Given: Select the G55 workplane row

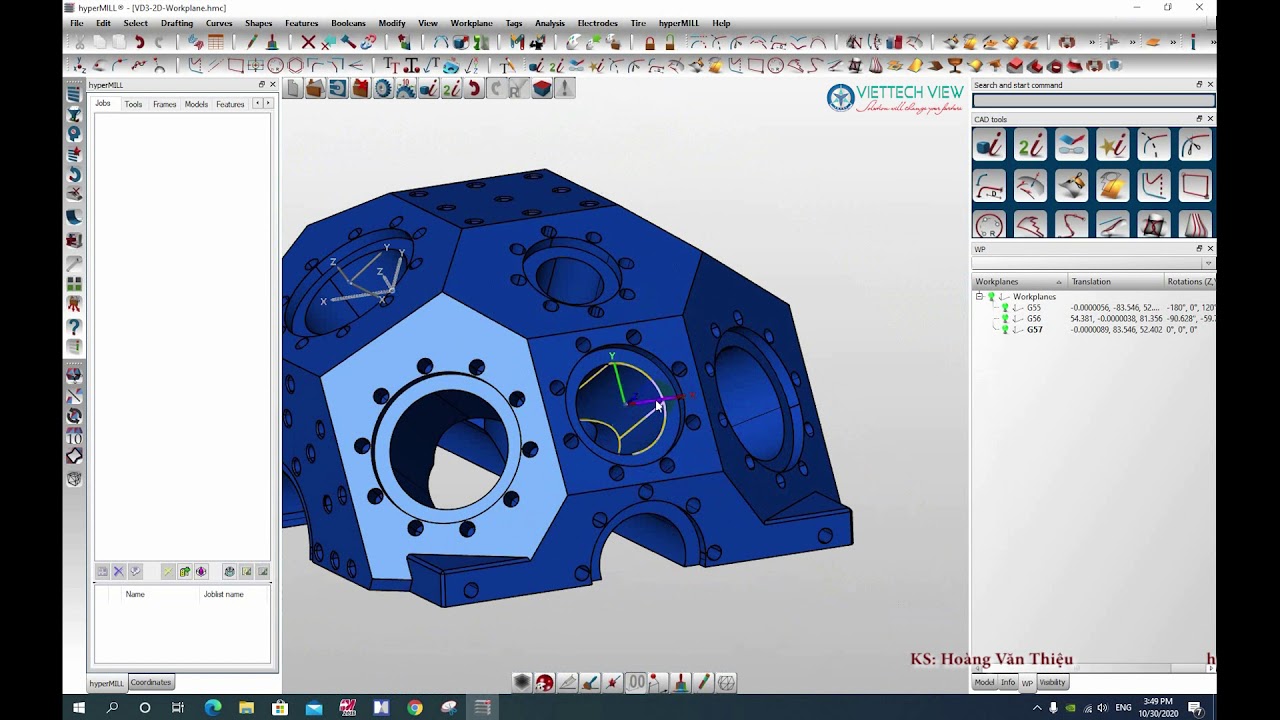Looking at the screenshot, I should point(1094,308).
